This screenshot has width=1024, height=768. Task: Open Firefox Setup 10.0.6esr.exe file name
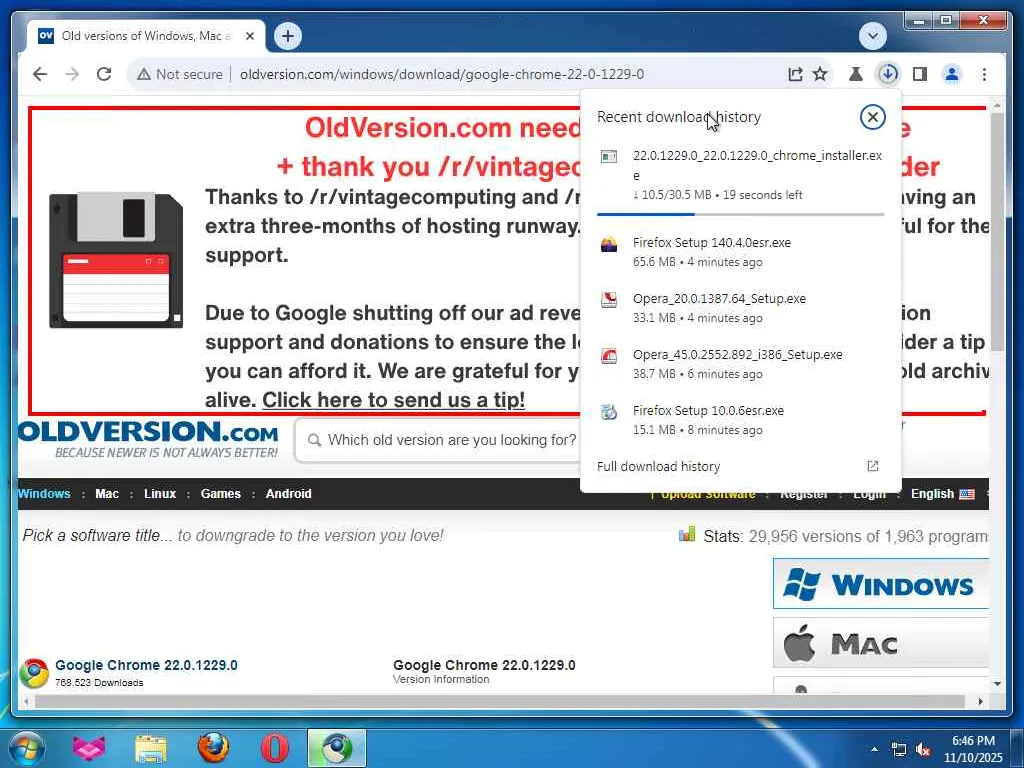(x=708, y=411)
